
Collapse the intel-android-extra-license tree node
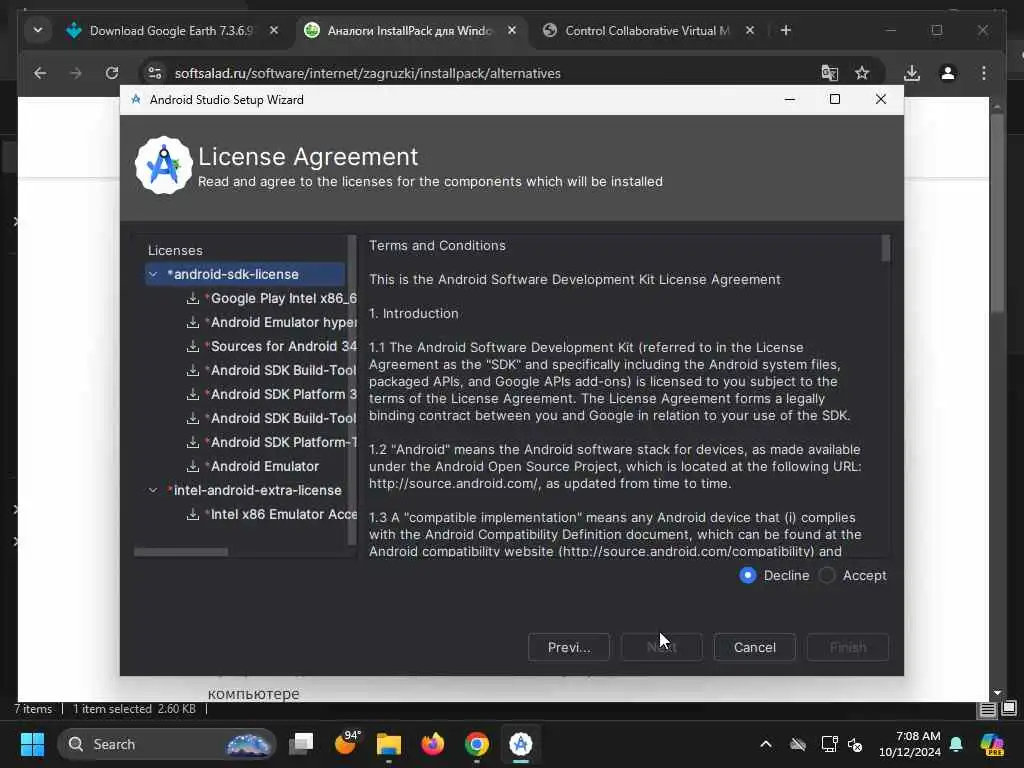[153, 490]
